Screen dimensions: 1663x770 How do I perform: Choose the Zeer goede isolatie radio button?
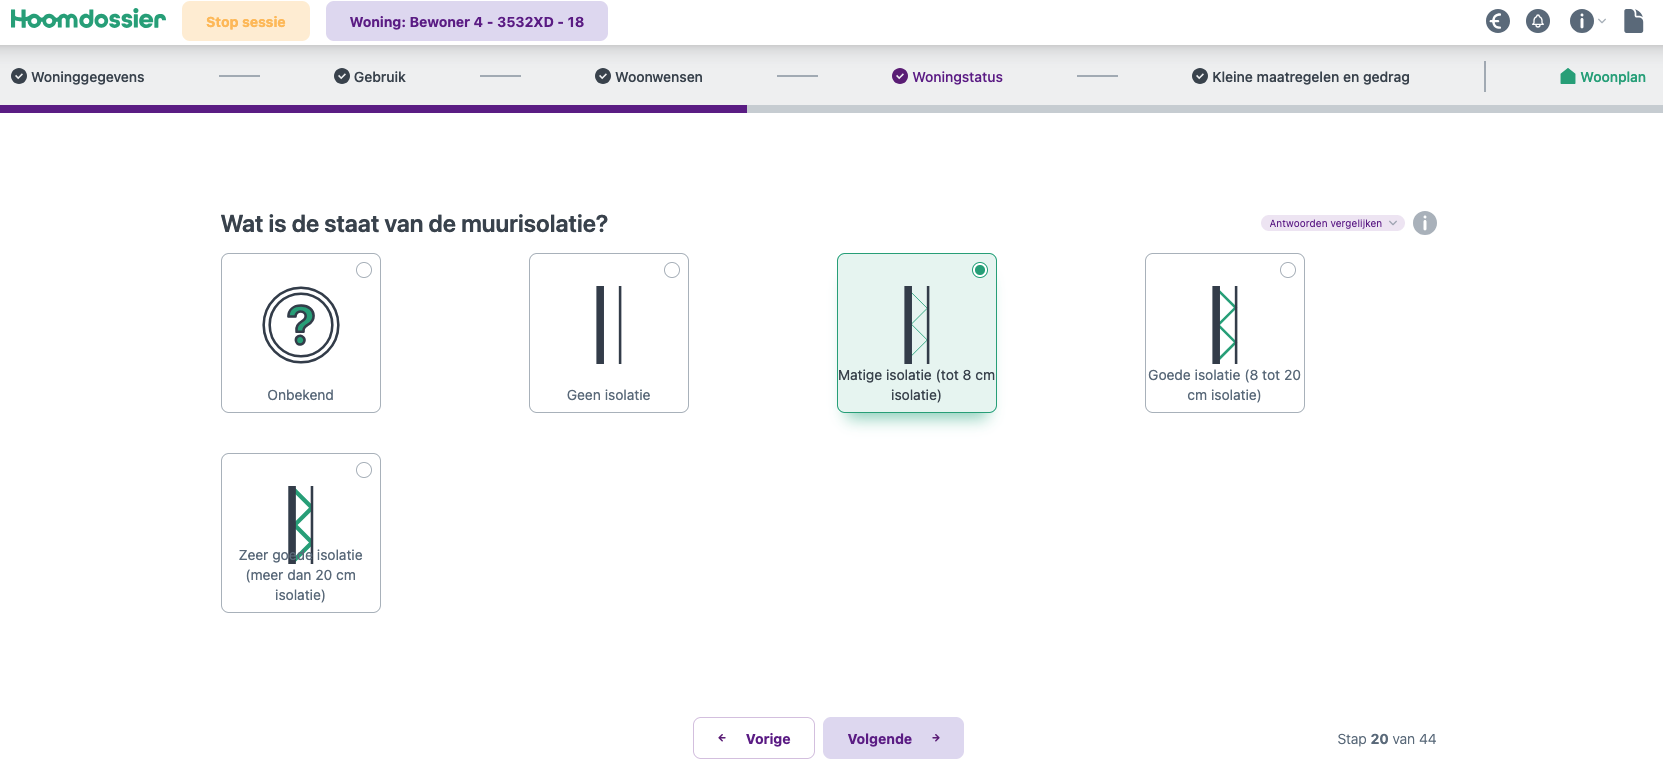point(364,470)
